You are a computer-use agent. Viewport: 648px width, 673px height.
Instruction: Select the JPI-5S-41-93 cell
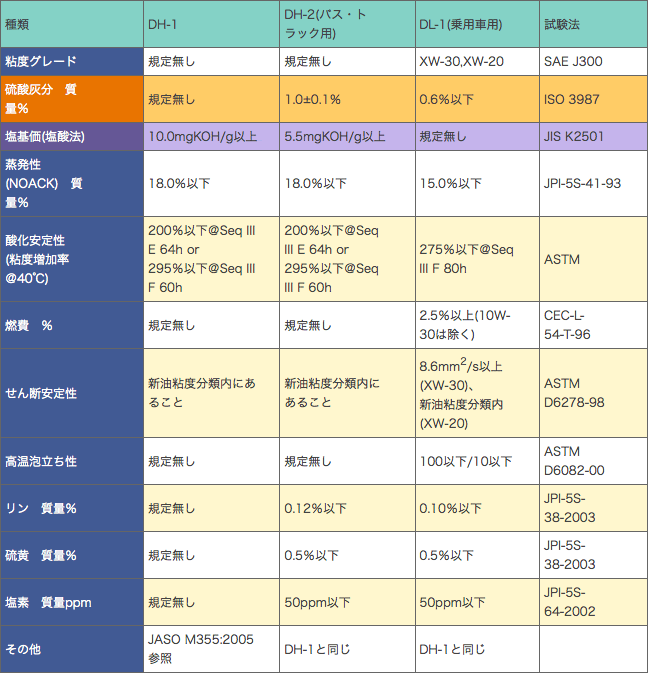(x=590, y=183)
